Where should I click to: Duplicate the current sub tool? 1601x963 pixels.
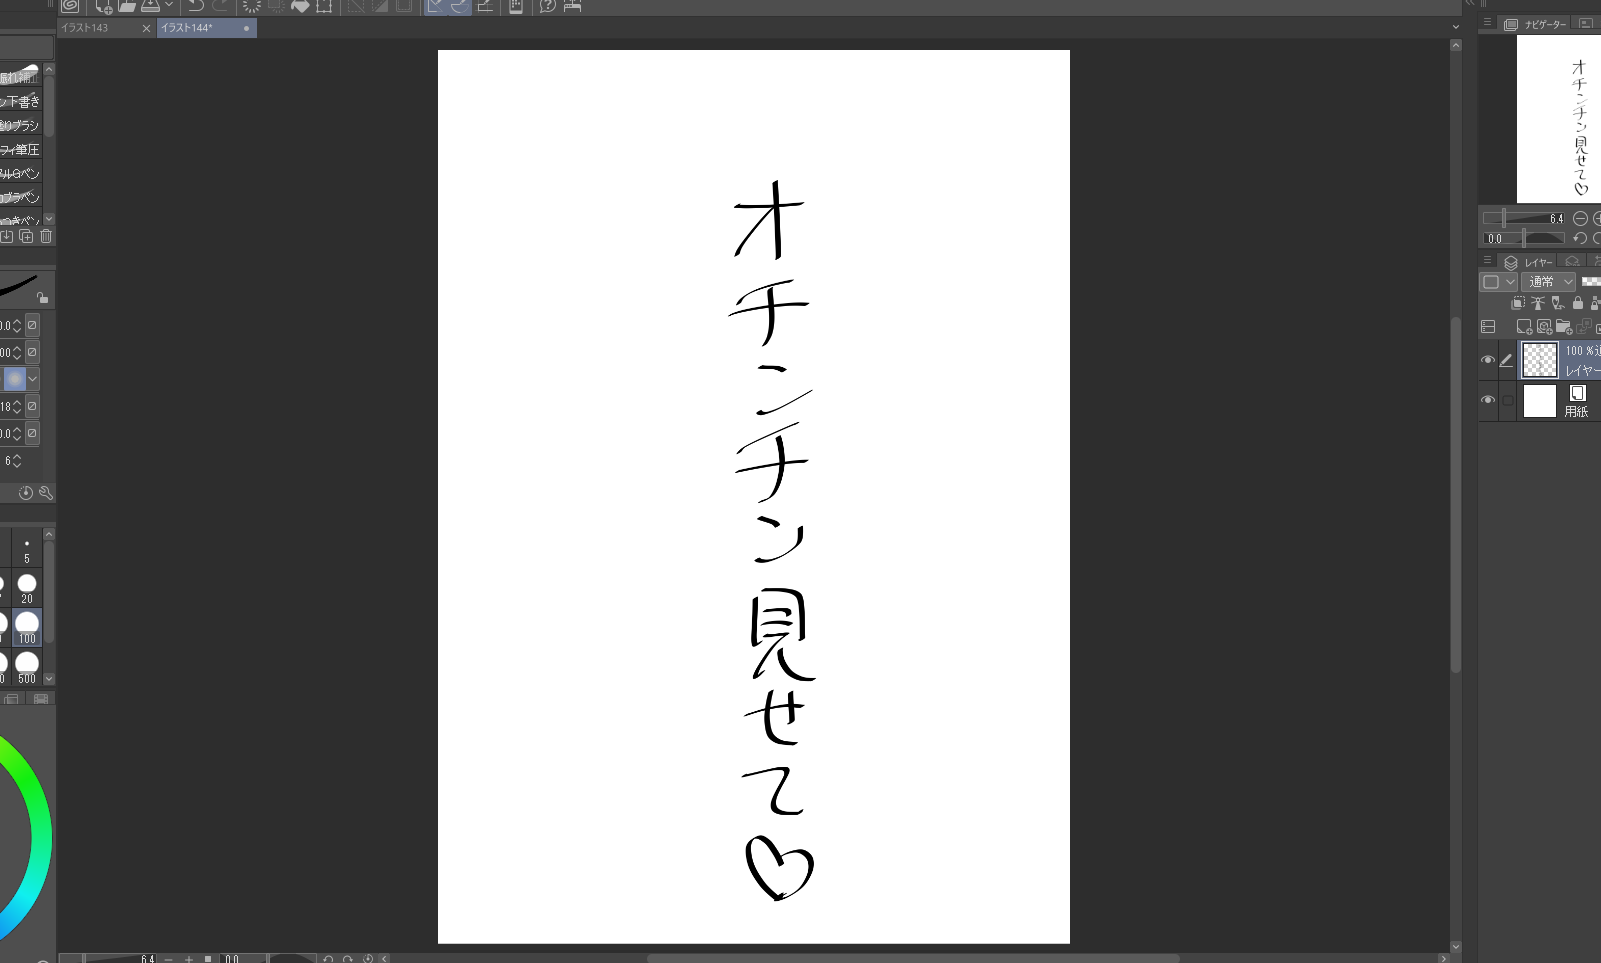[27, 237]
